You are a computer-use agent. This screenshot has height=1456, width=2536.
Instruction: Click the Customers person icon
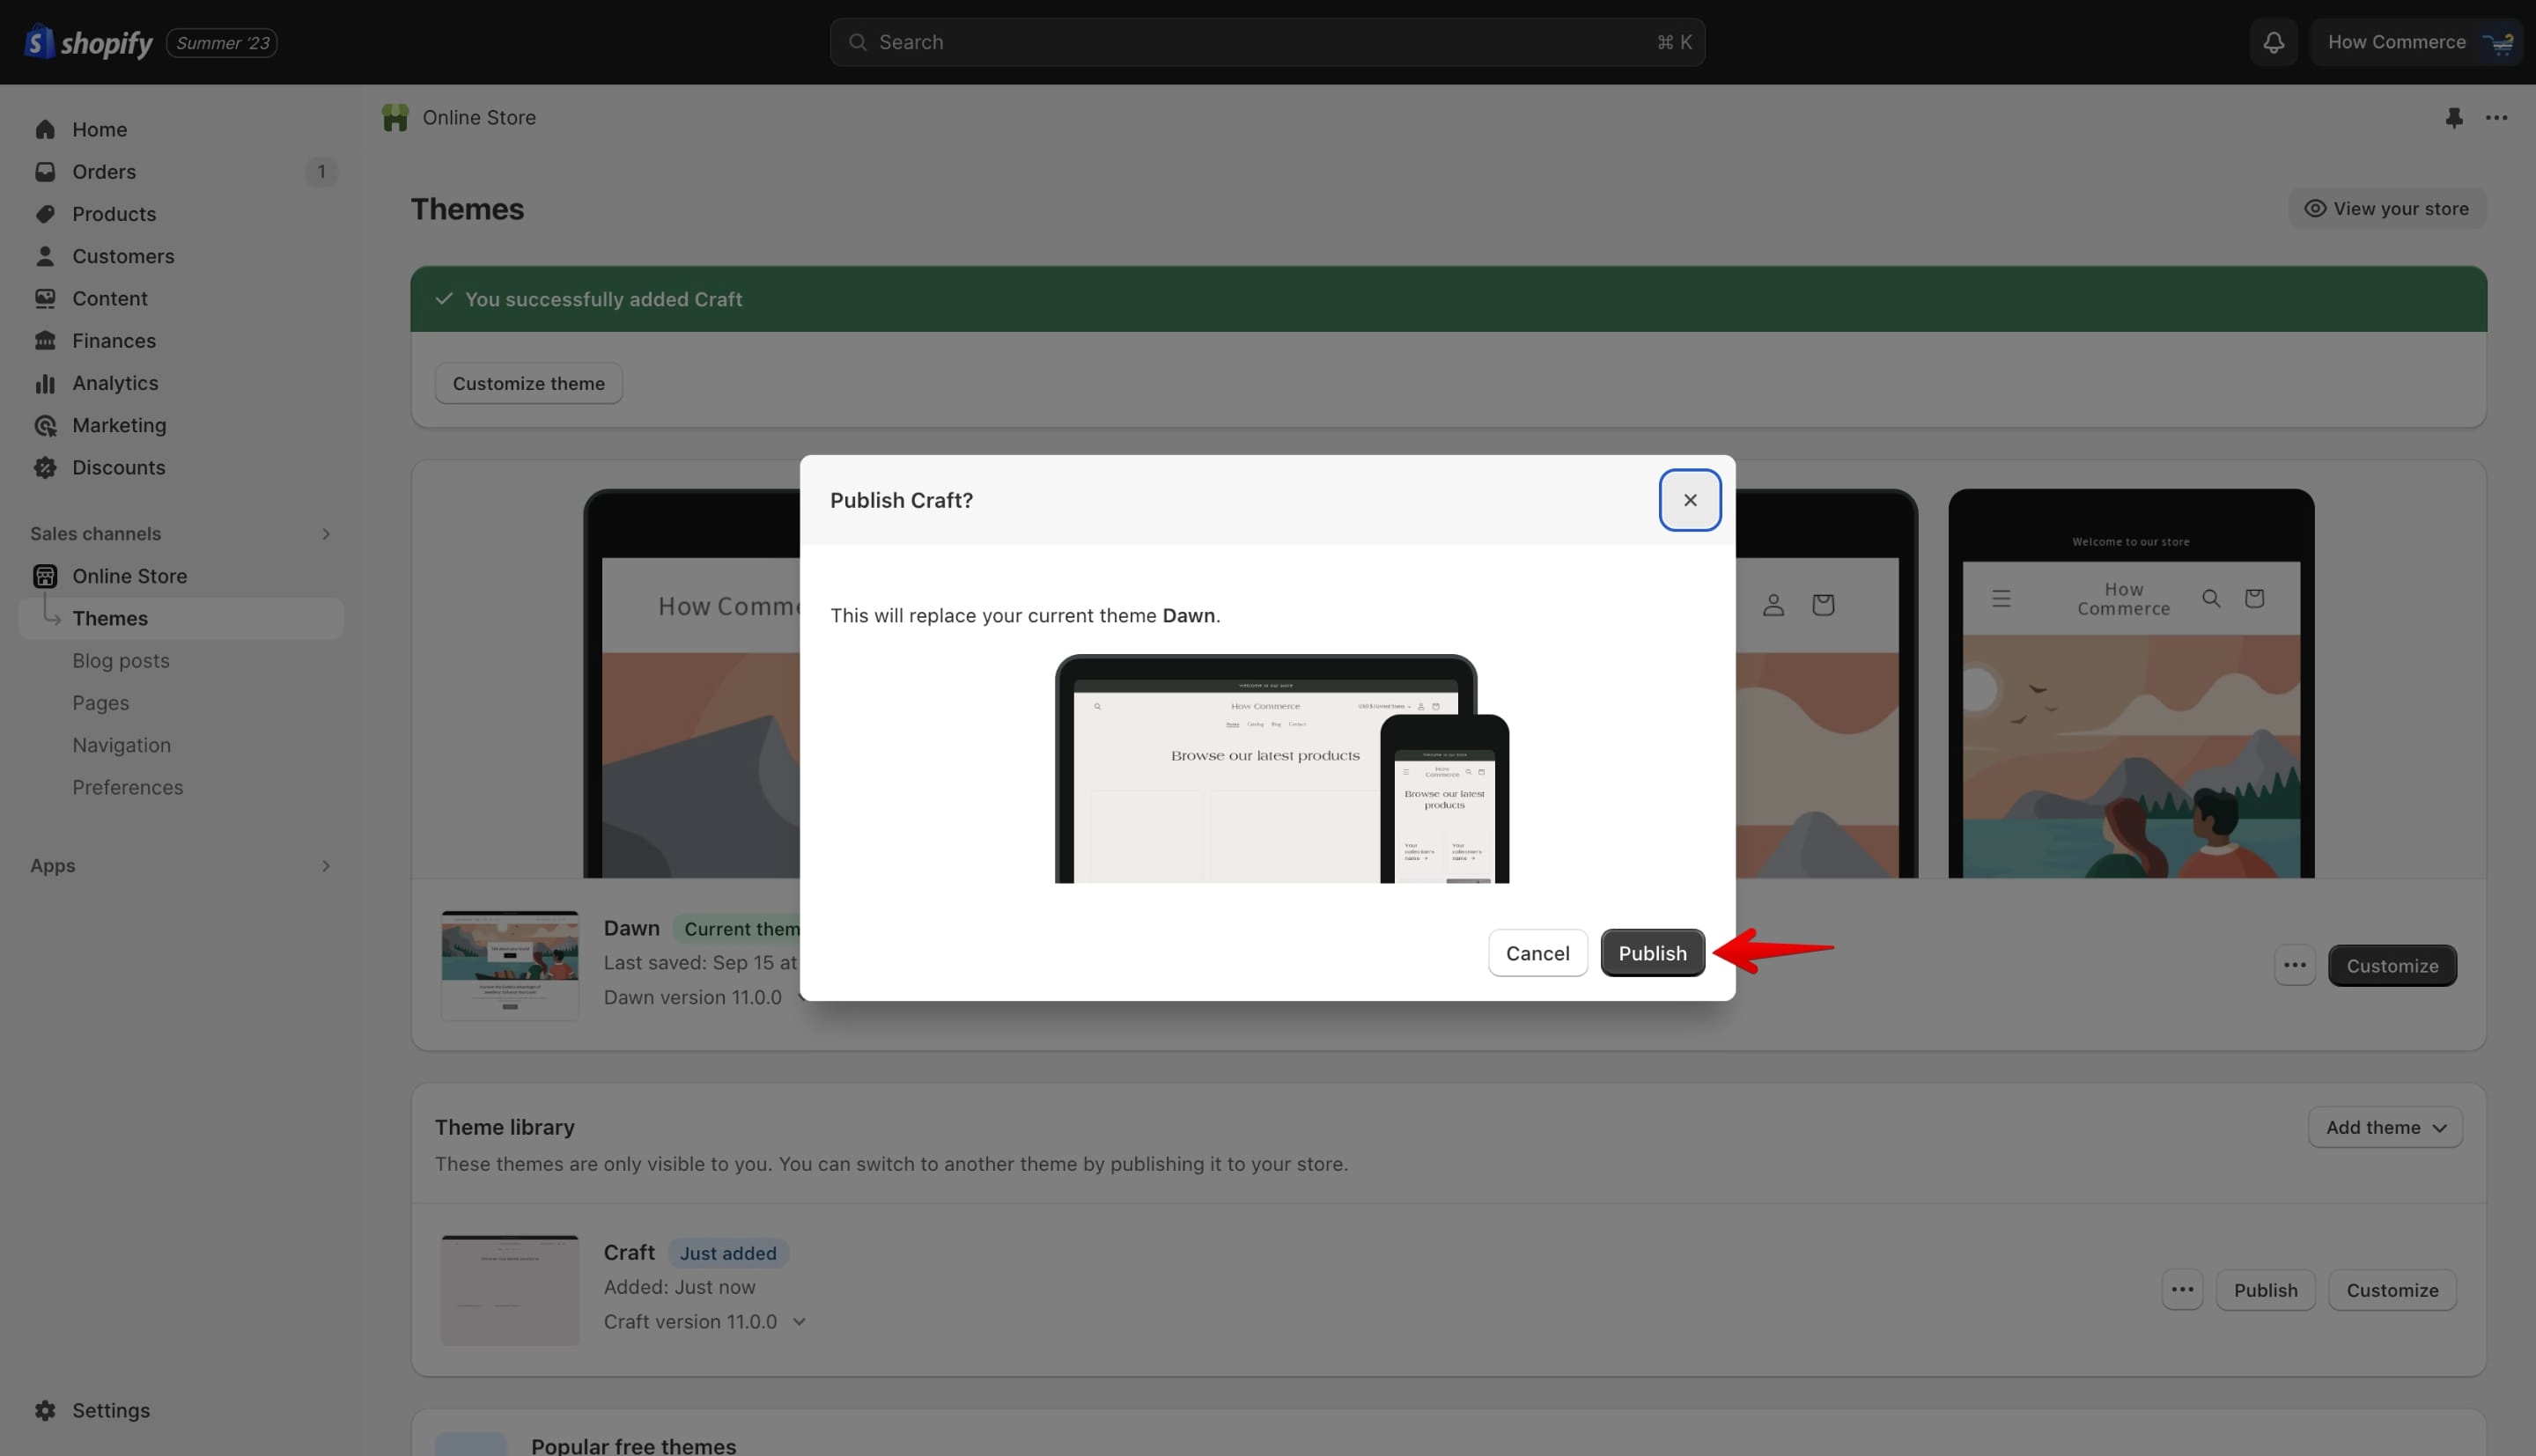point(45,256)
